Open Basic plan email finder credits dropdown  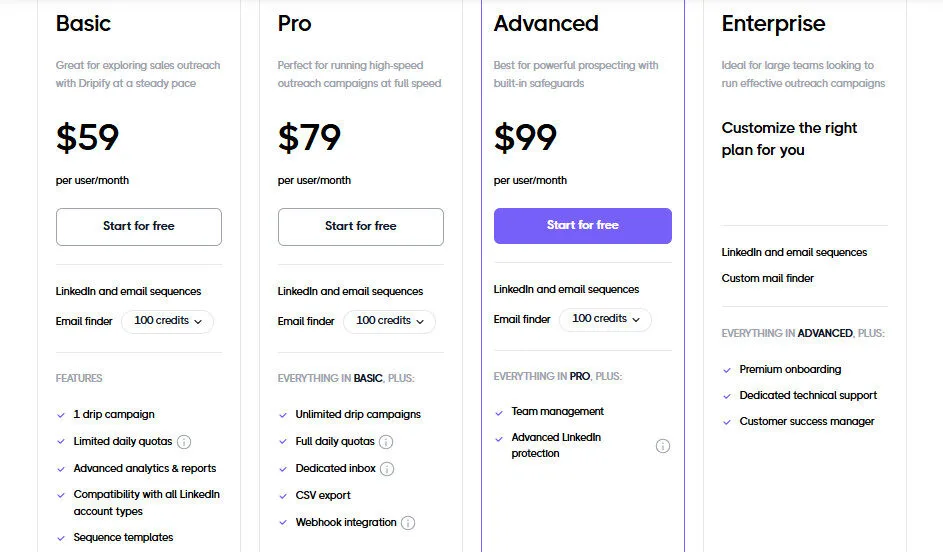[x=167, y=321]
